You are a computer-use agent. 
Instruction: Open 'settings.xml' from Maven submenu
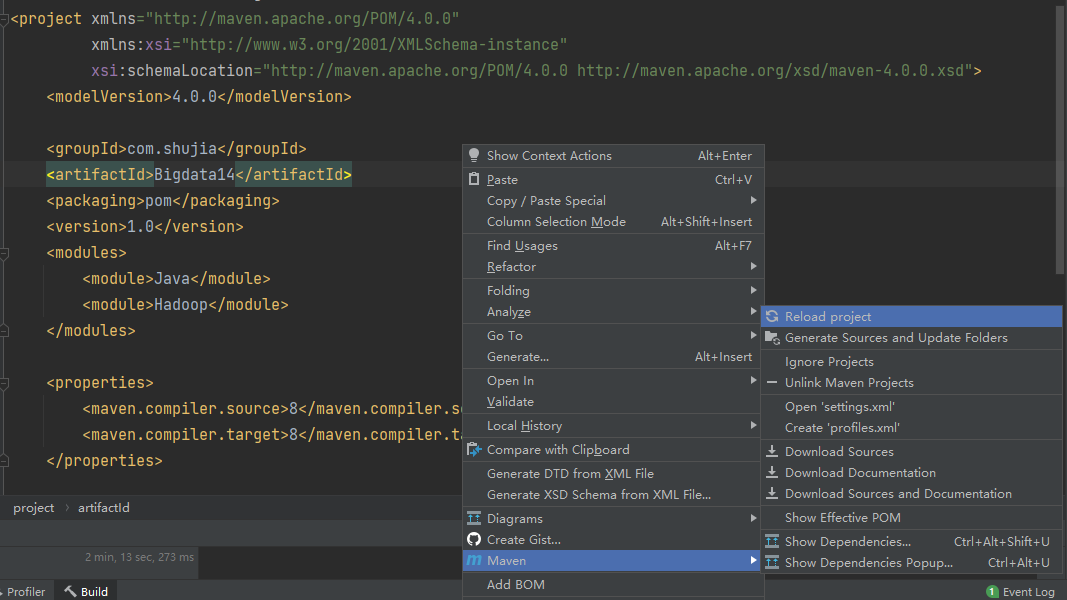click(839, 407)
